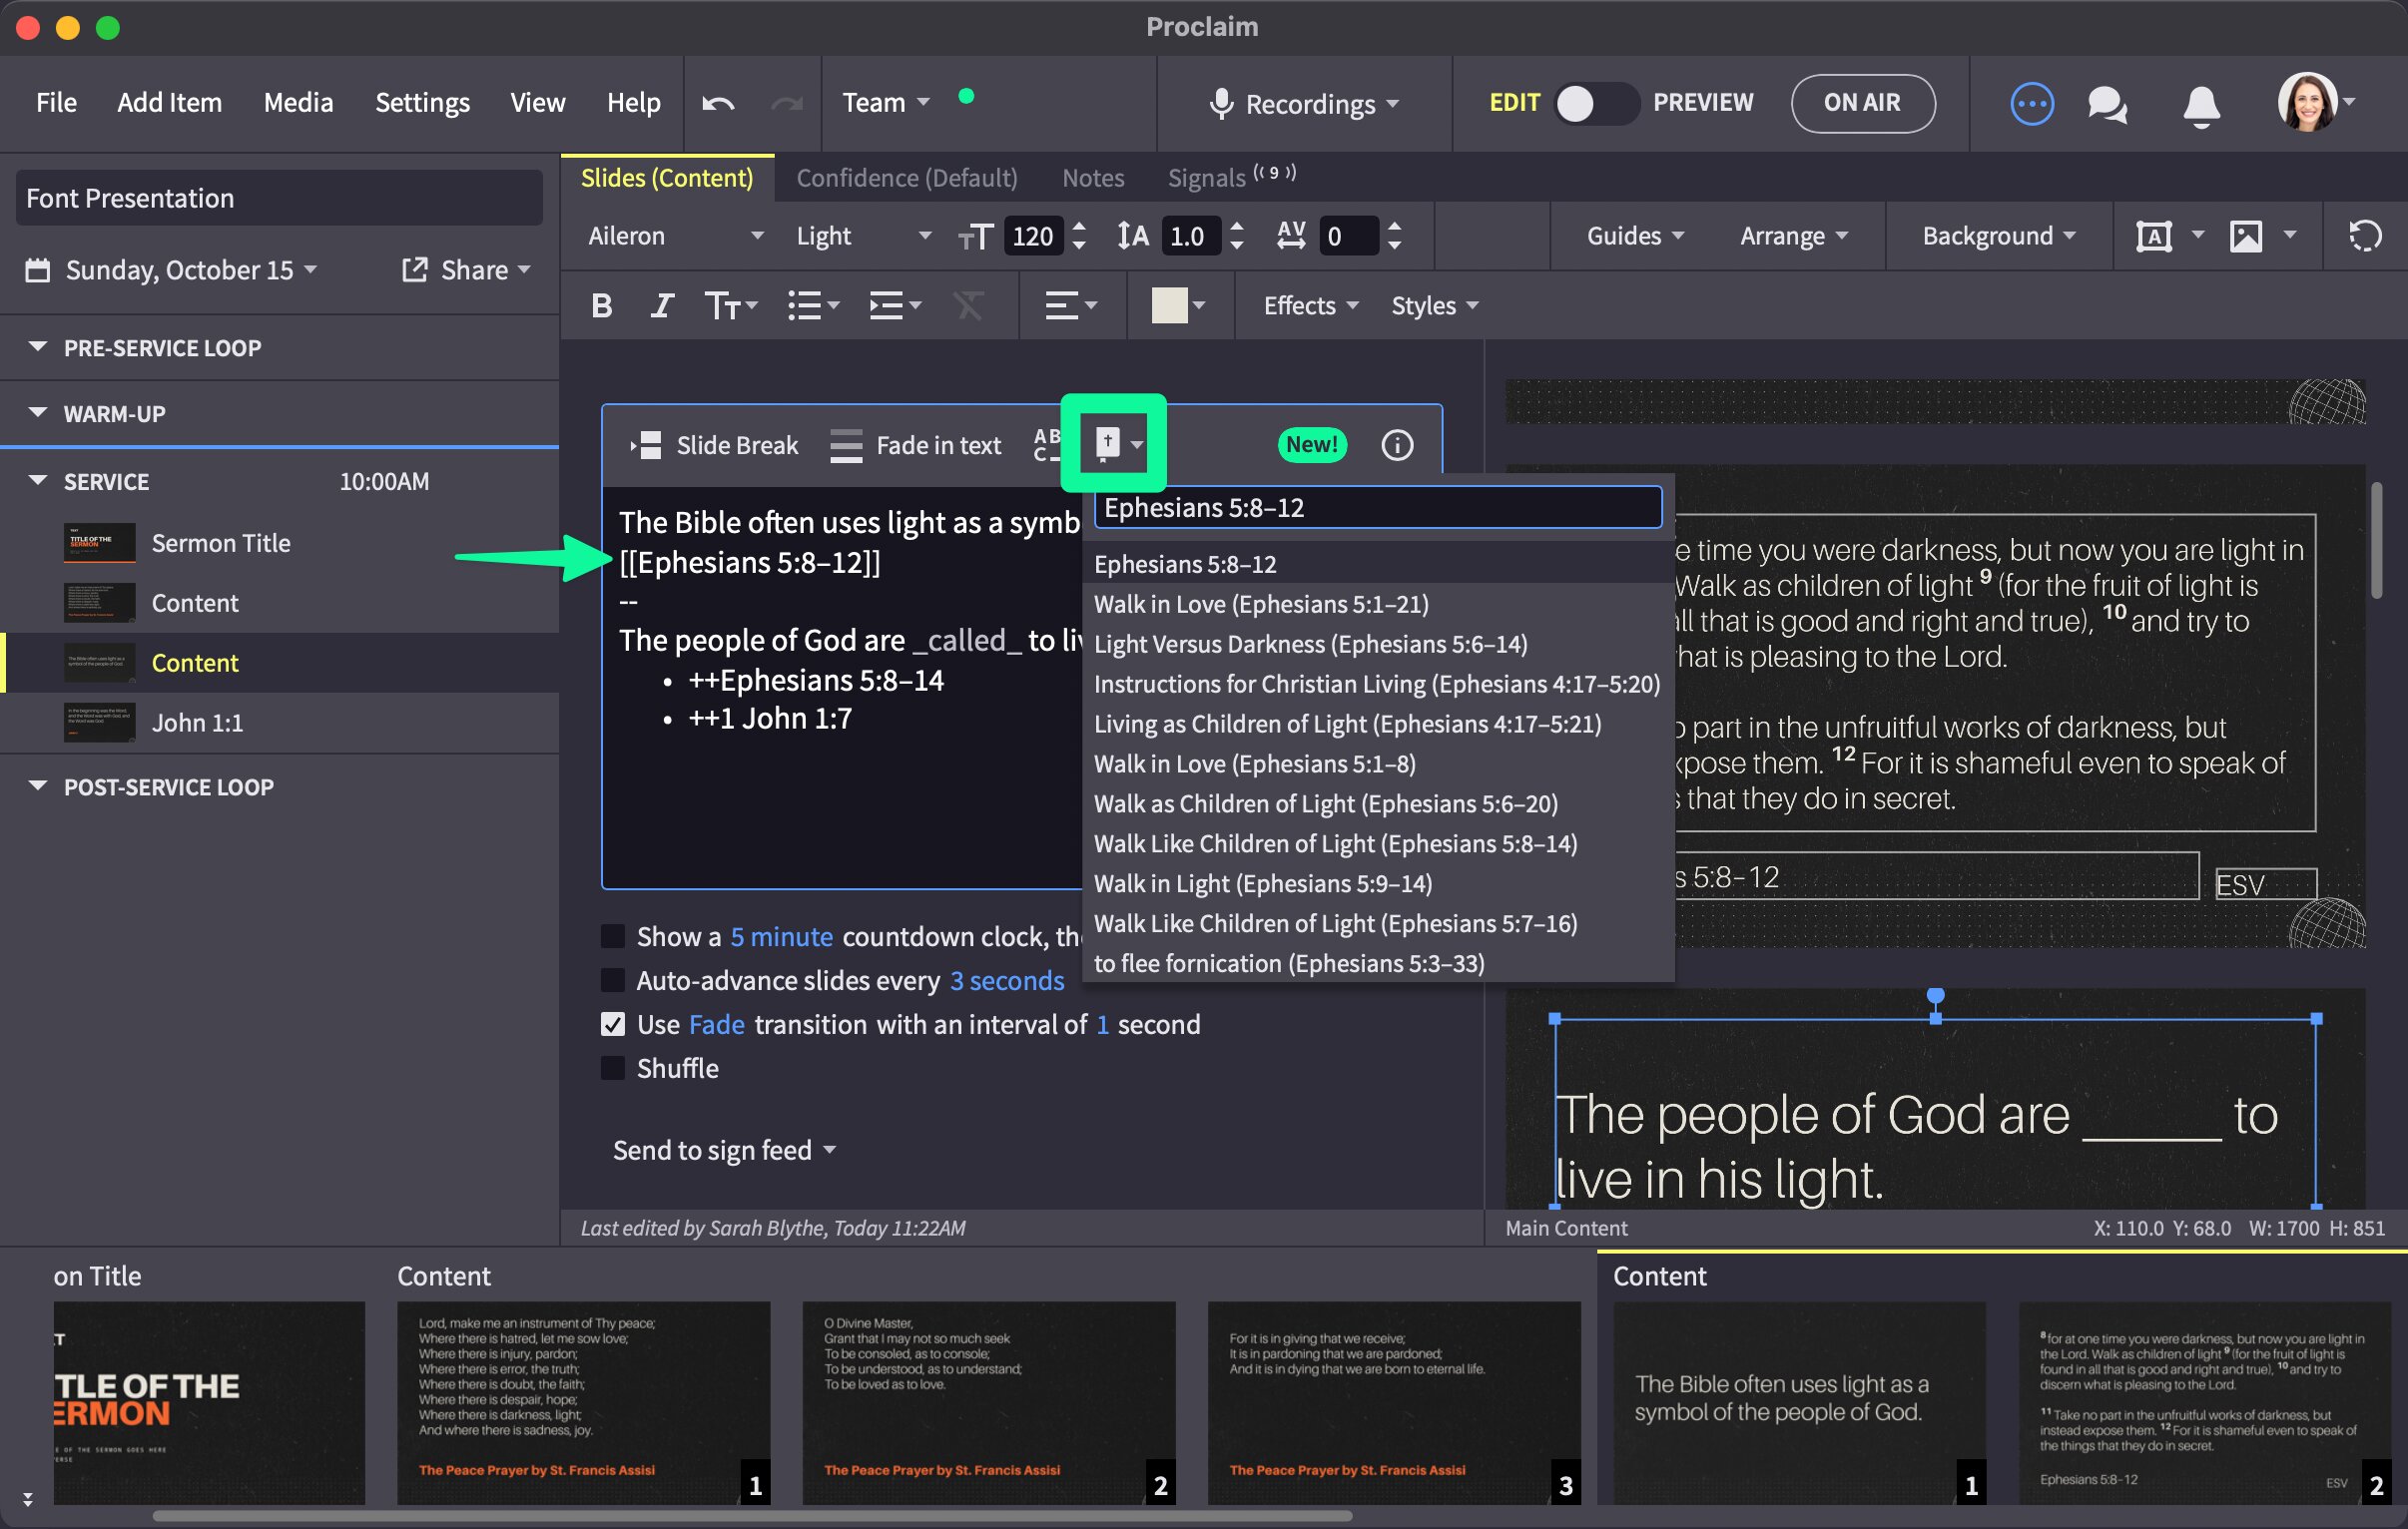Click the Ephesians 5:8–12 passage search field

click(x=1377, y=508)
